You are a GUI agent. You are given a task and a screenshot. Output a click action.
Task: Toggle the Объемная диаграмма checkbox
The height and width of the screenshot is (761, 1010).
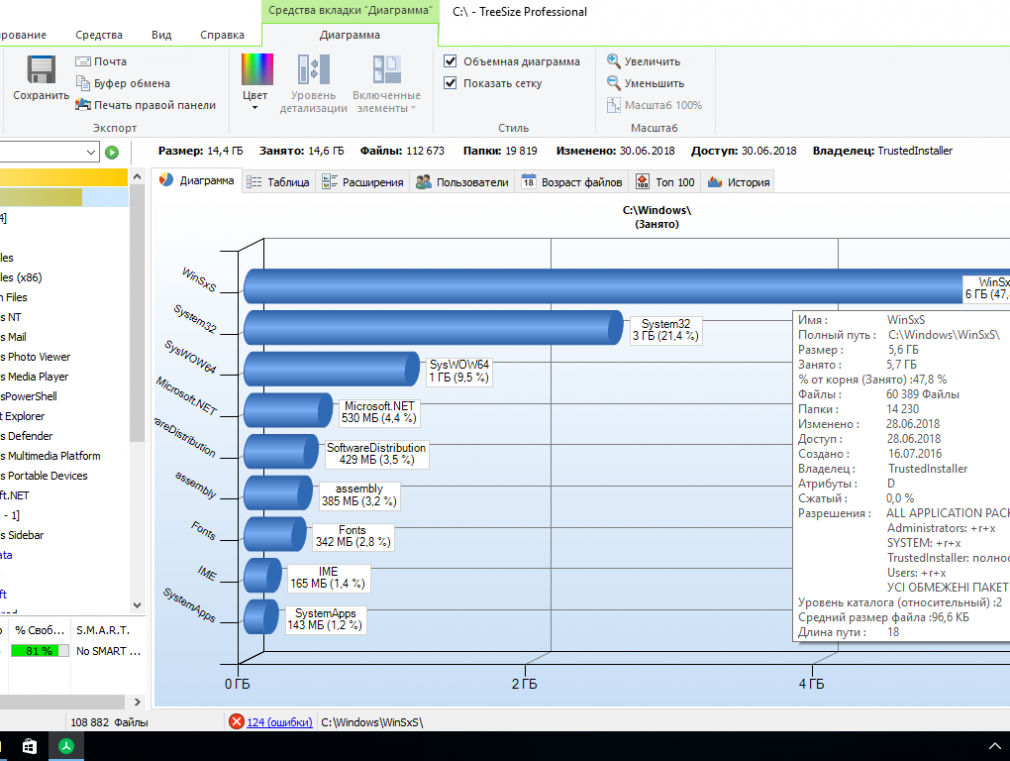(450, 61)
